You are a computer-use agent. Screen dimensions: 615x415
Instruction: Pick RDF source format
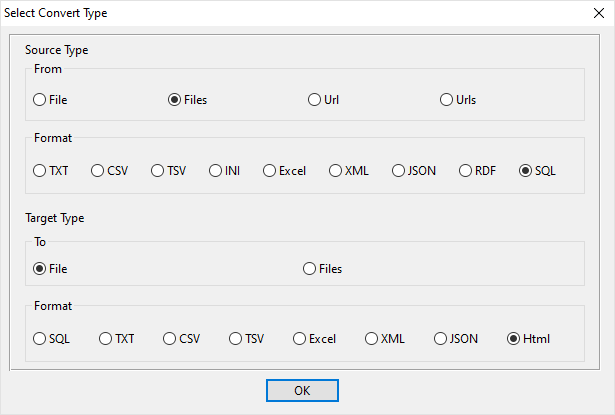coord(466,171)
